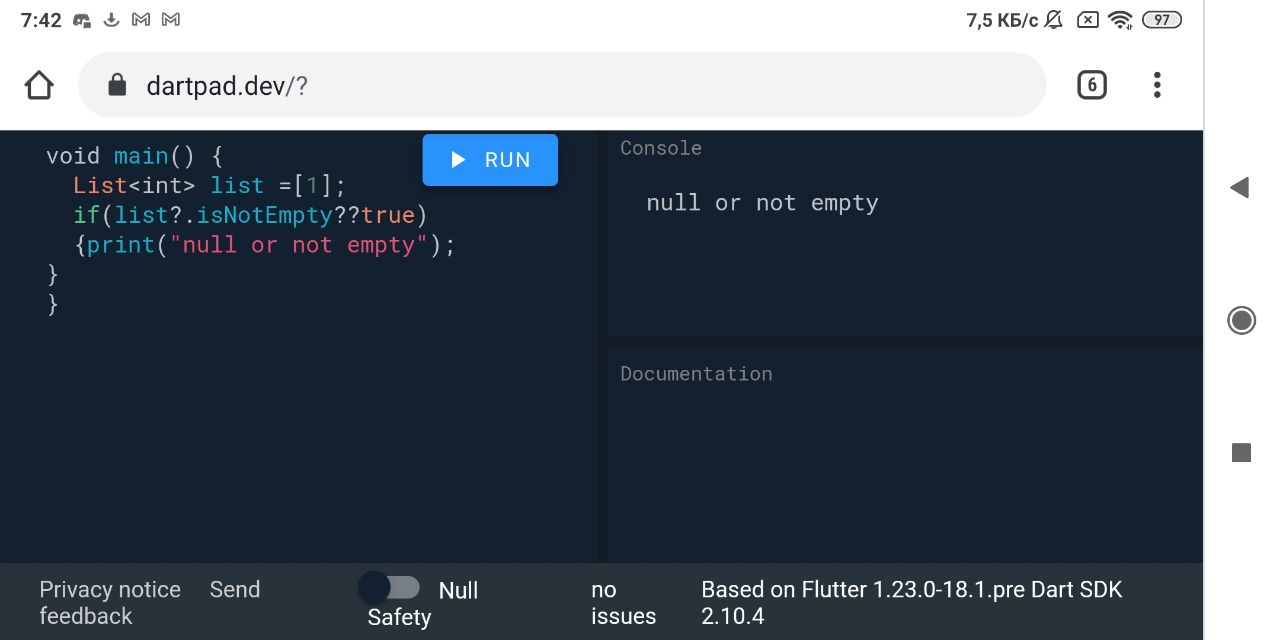Tap the download notification icon

(x=112, y=20)
